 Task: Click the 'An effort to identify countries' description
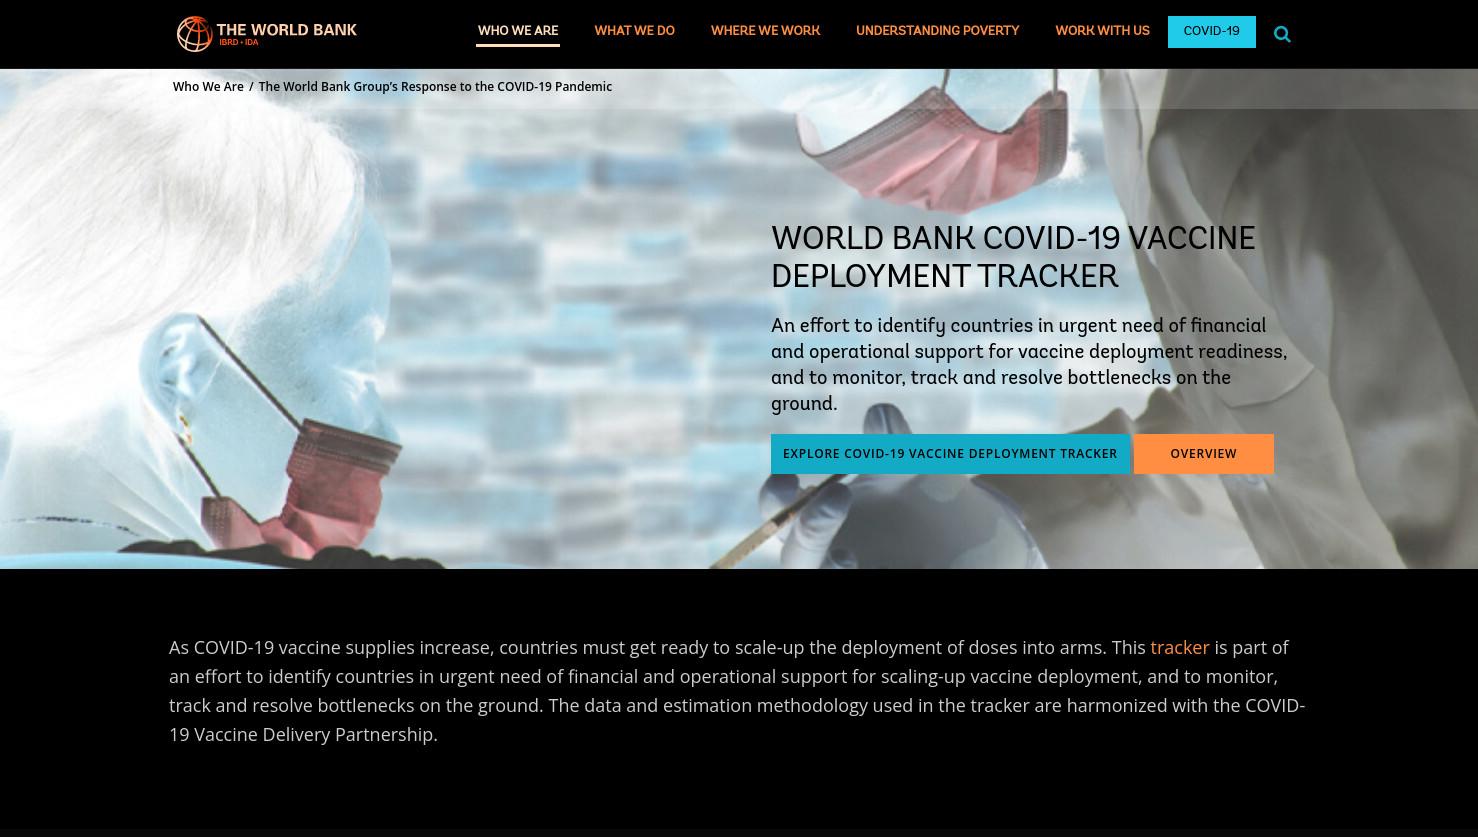(x=1029, y=365)
